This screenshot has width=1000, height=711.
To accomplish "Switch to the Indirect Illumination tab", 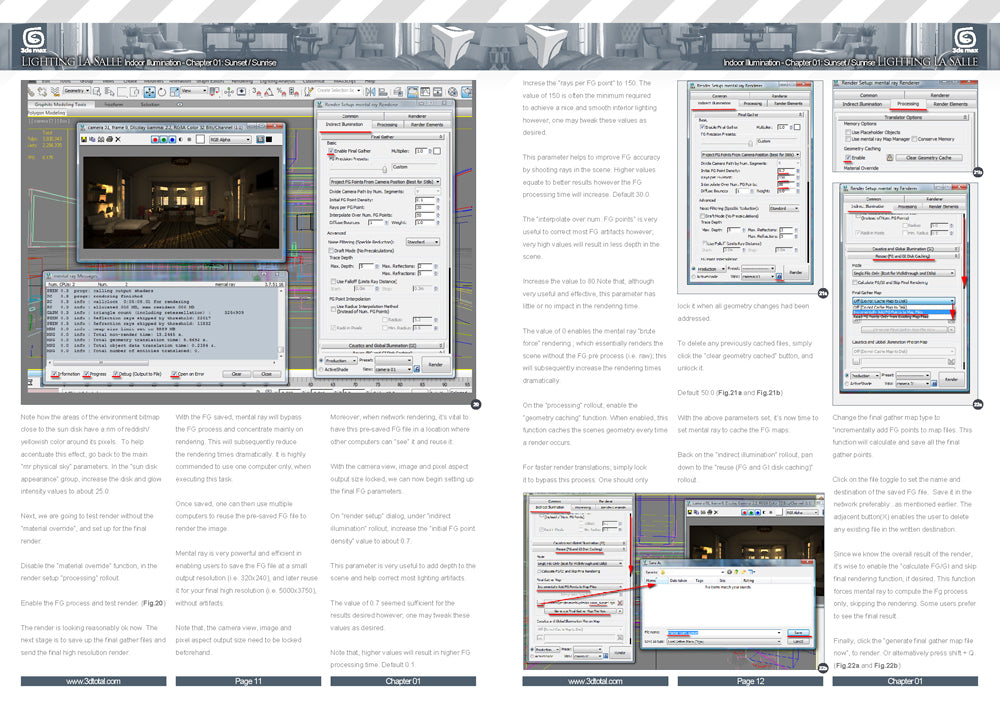I will coord(345,124).
